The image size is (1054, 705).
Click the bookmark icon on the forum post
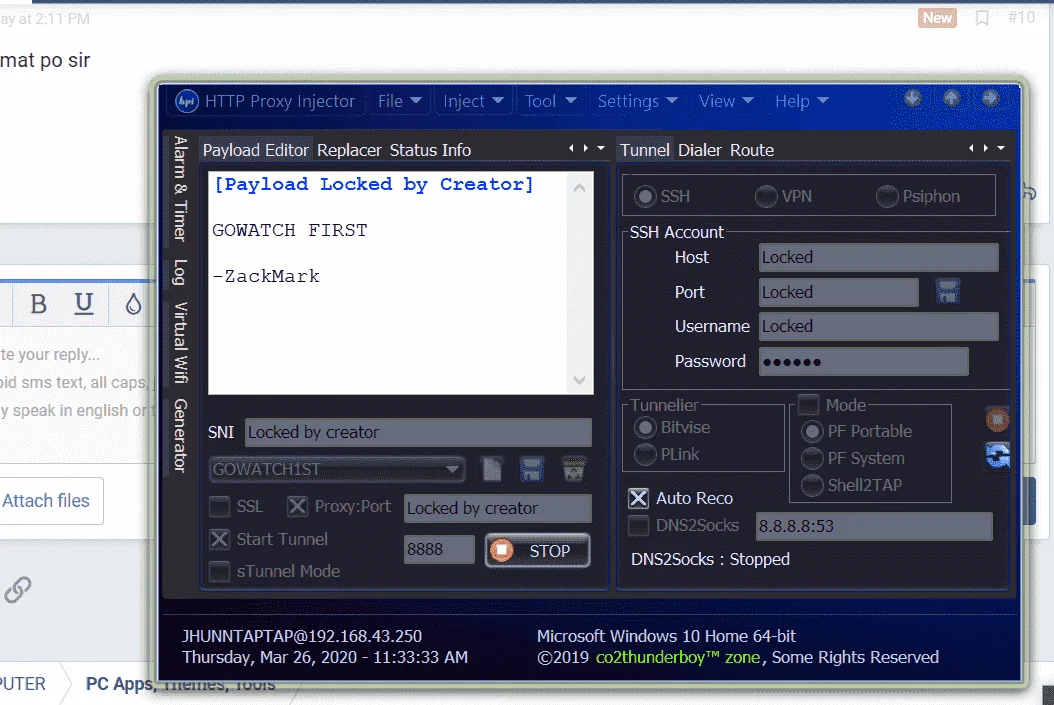pos(982,18)
